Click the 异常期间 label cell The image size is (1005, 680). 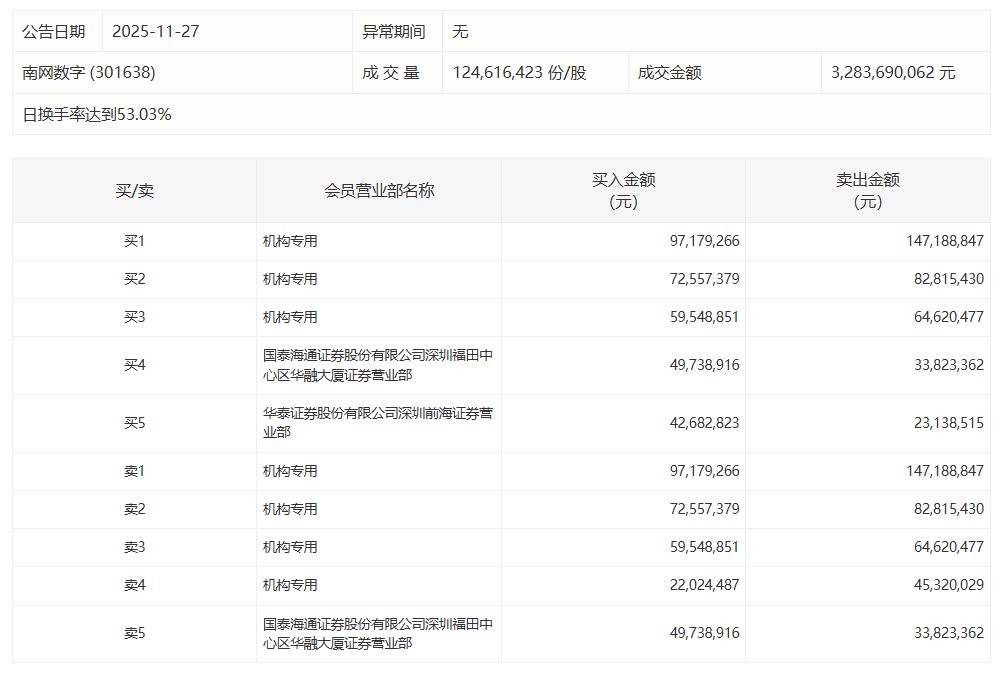(x=393, y=32)
